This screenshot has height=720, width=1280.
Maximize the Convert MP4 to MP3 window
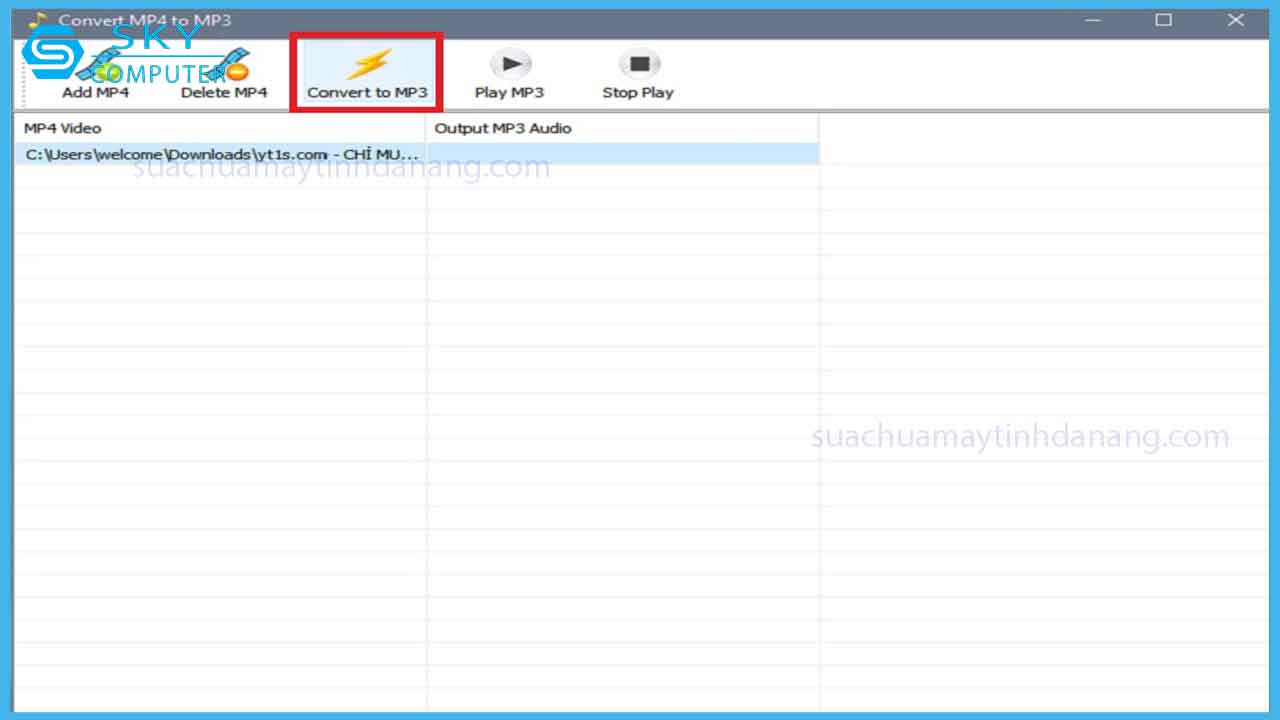click(1163, 20)
